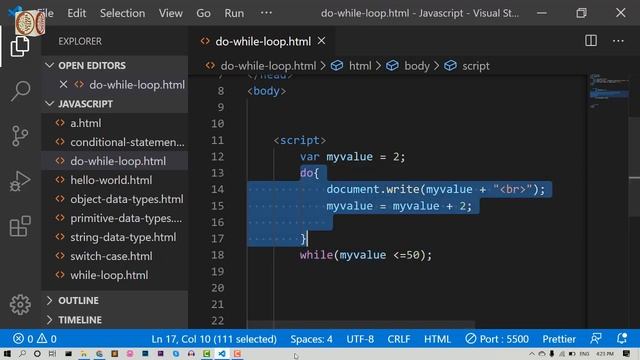640x360 pixels.
Task: Click the Prettier status bar item
Action: 559,339
